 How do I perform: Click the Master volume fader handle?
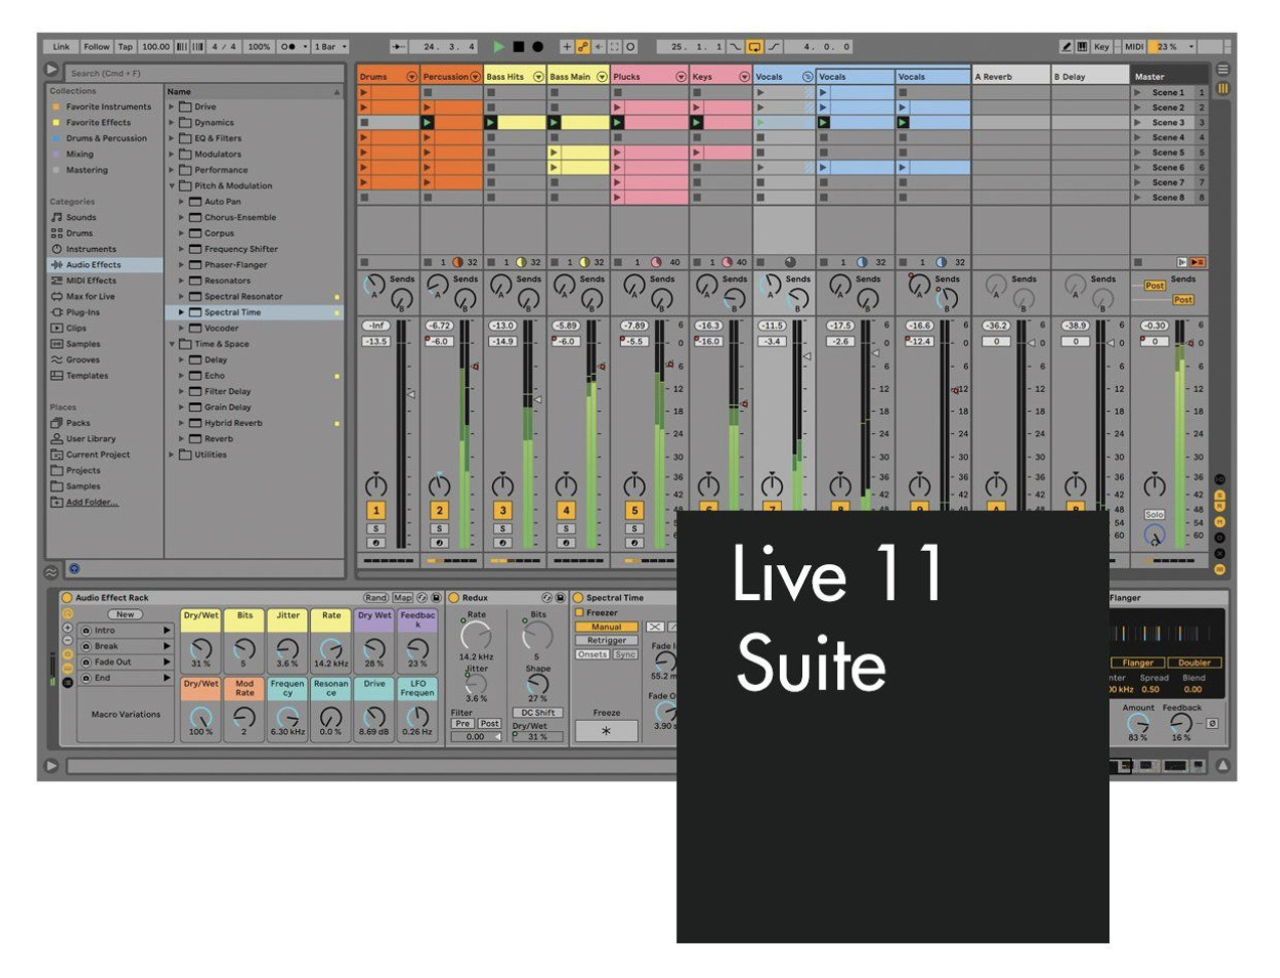[x=1188, y=345]
